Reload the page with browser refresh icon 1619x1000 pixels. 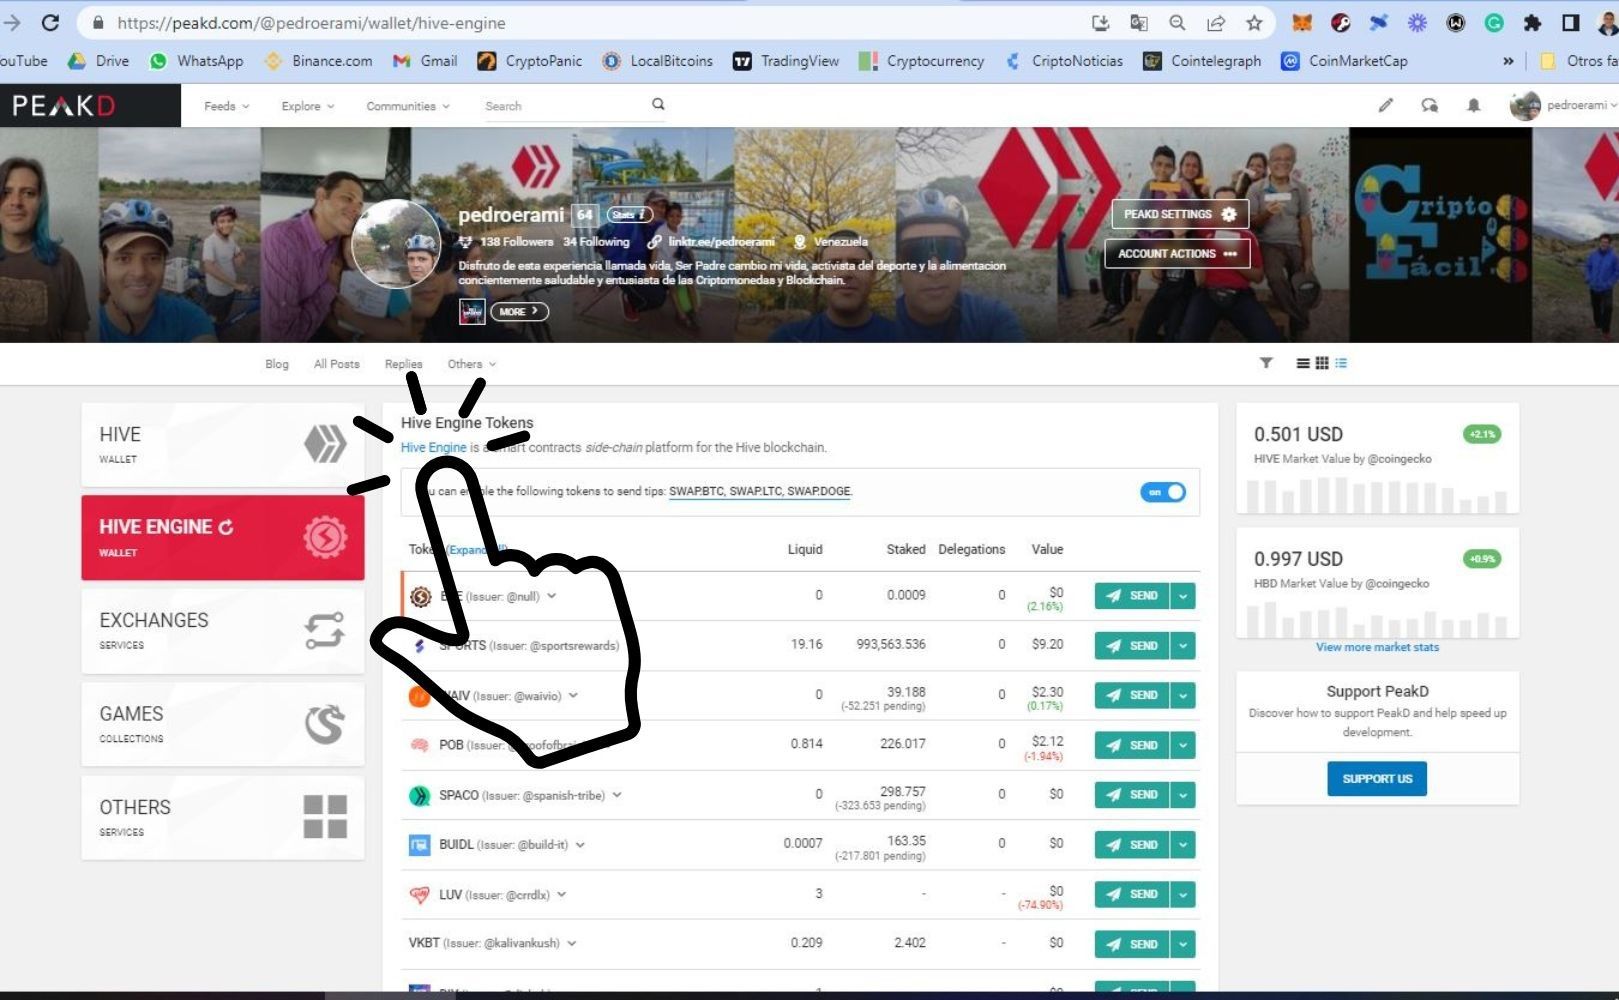coord(50,22)
